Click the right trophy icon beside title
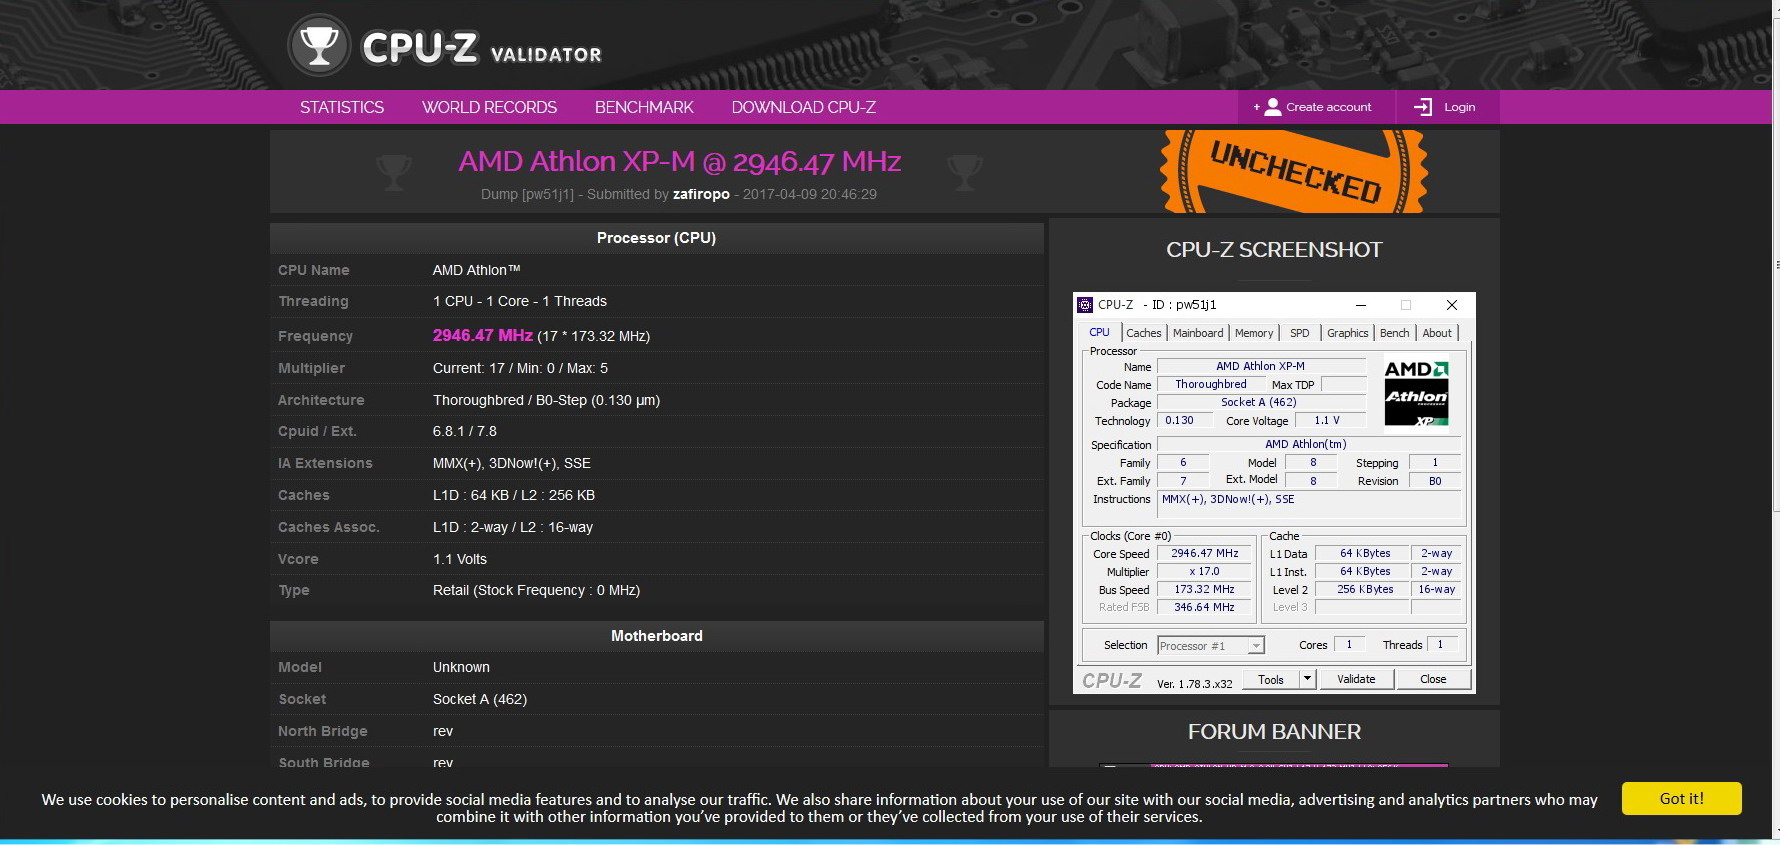Image resolution: width=1780 pixels, height=845 pixels. tap(965, 172)
